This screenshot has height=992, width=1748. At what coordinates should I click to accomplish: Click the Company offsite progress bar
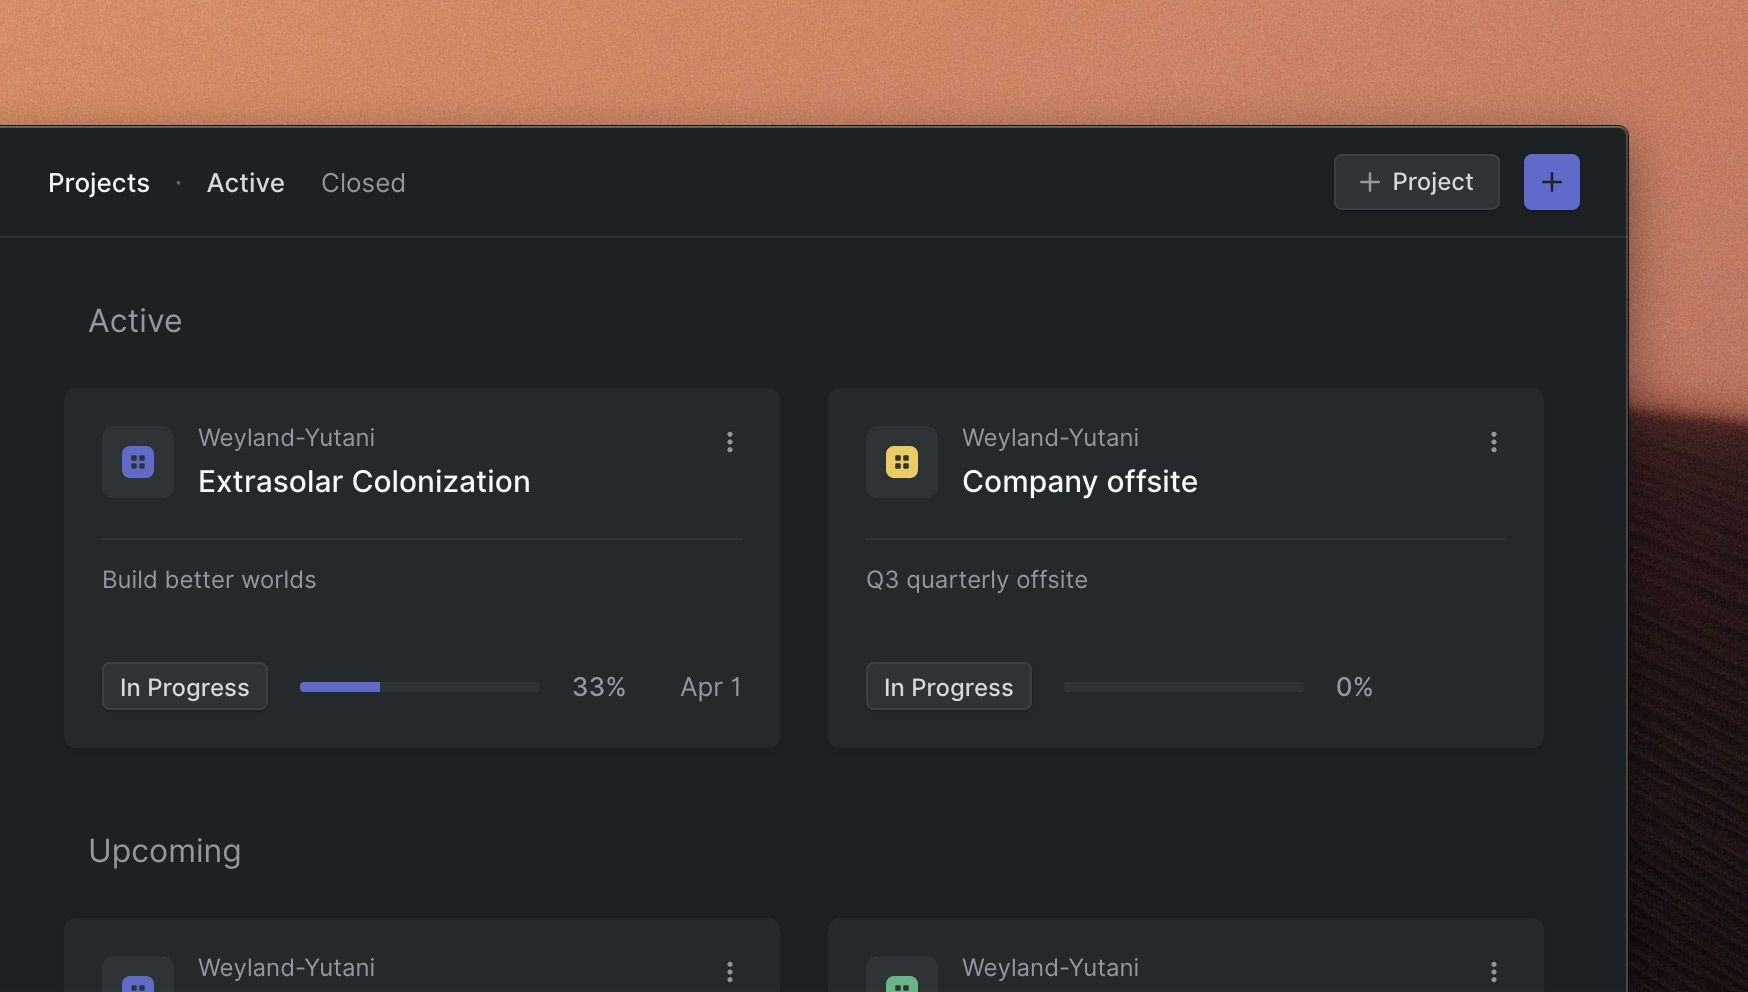1184,687
